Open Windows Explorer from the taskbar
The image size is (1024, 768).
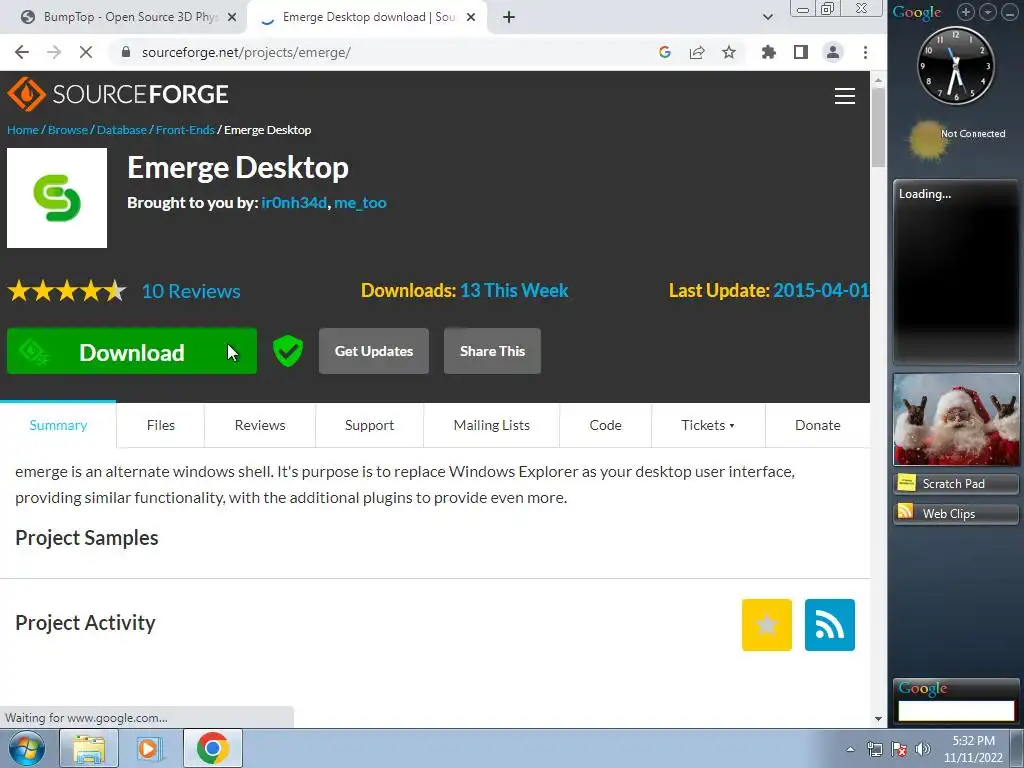click(89, 748)
